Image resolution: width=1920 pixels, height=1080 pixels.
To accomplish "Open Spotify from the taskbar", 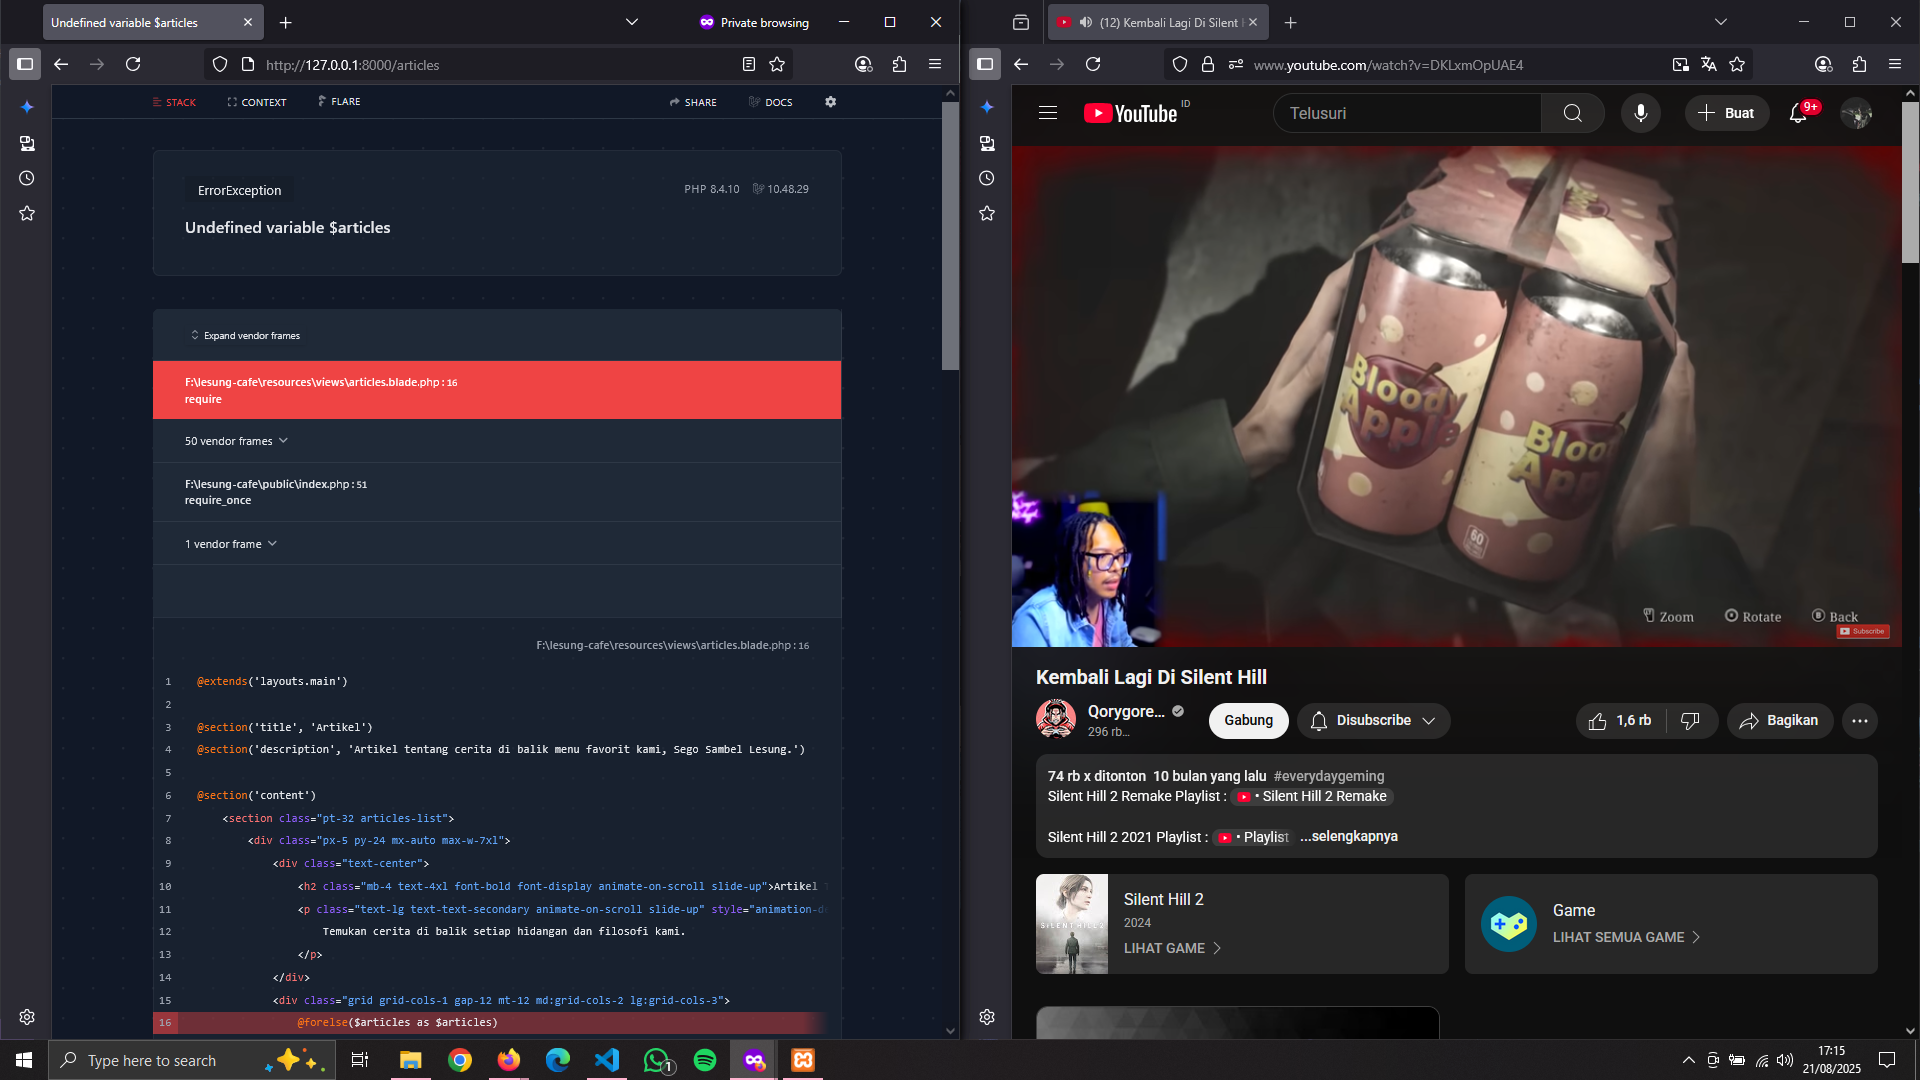I will [x=705, y=1060].
